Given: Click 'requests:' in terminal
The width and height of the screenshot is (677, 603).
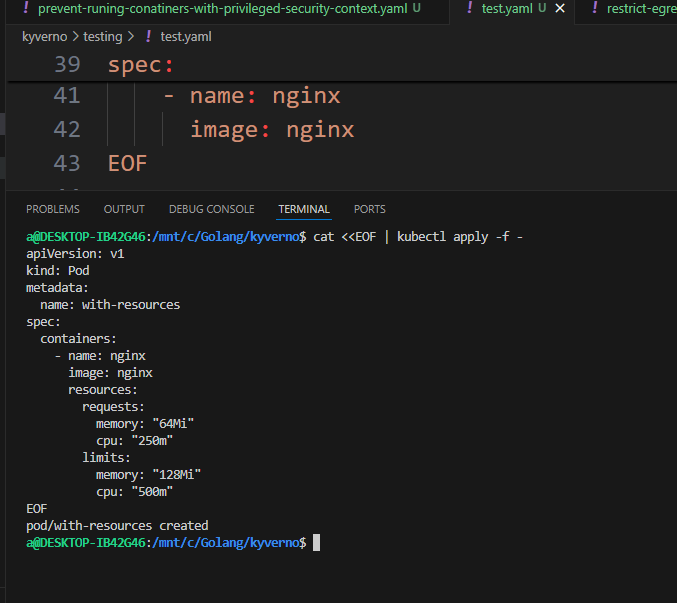Looking at the screenshot, I should [113, 407].
